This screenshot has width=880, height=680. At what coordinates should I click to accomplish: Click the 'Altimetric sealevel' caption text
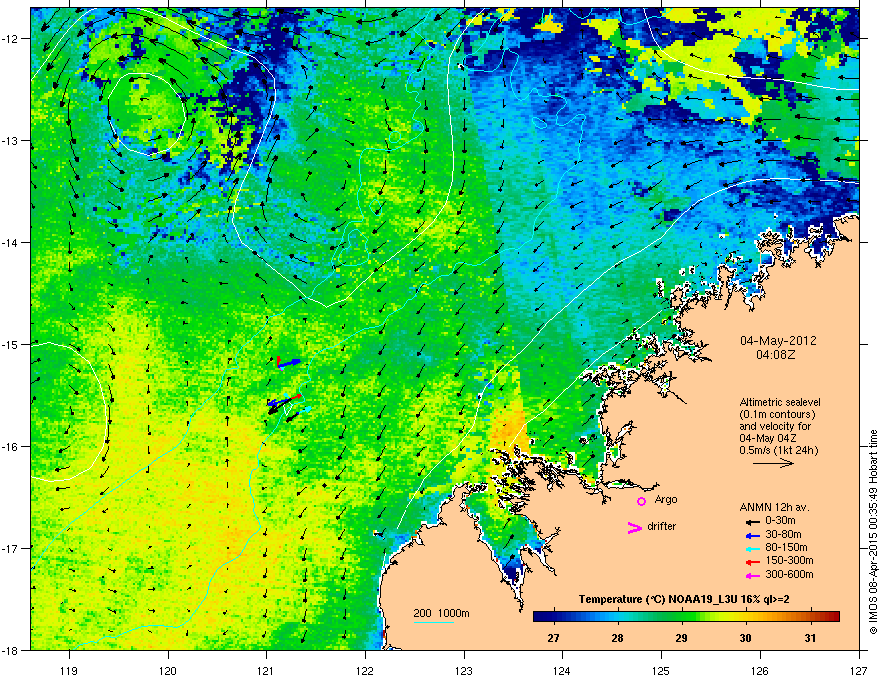coord(780,402)
